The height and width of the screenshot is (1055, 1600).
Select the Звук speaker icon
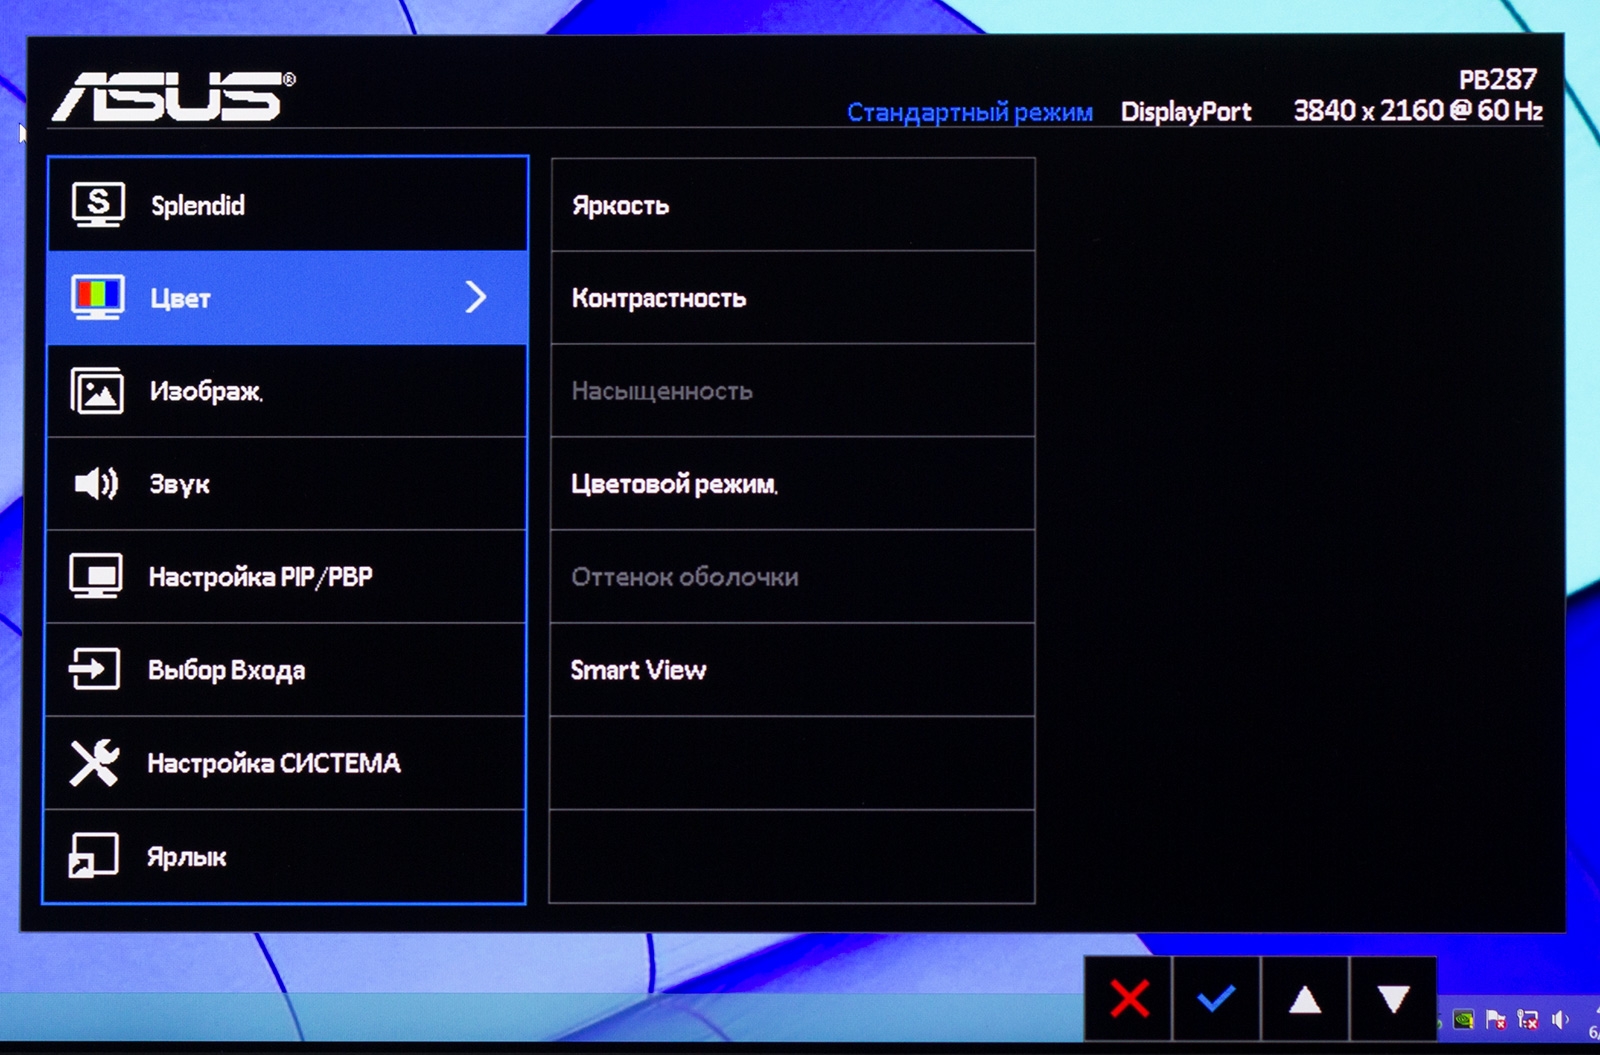click(x=97, y=484)
